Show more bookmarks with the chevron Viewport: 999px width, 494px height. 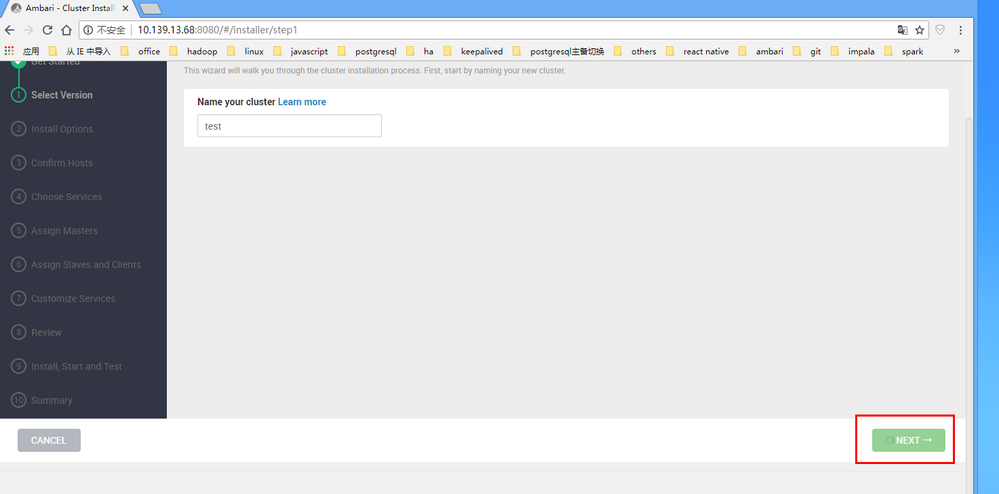[x=956, y=51]
